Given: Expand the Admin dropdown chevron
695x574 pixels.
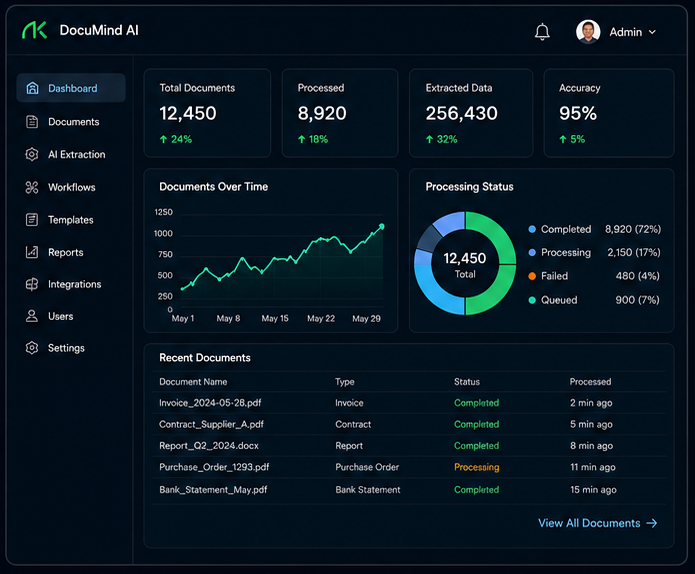Looking at the screenshot, I should pyautogui.click(x=652, y=32).
